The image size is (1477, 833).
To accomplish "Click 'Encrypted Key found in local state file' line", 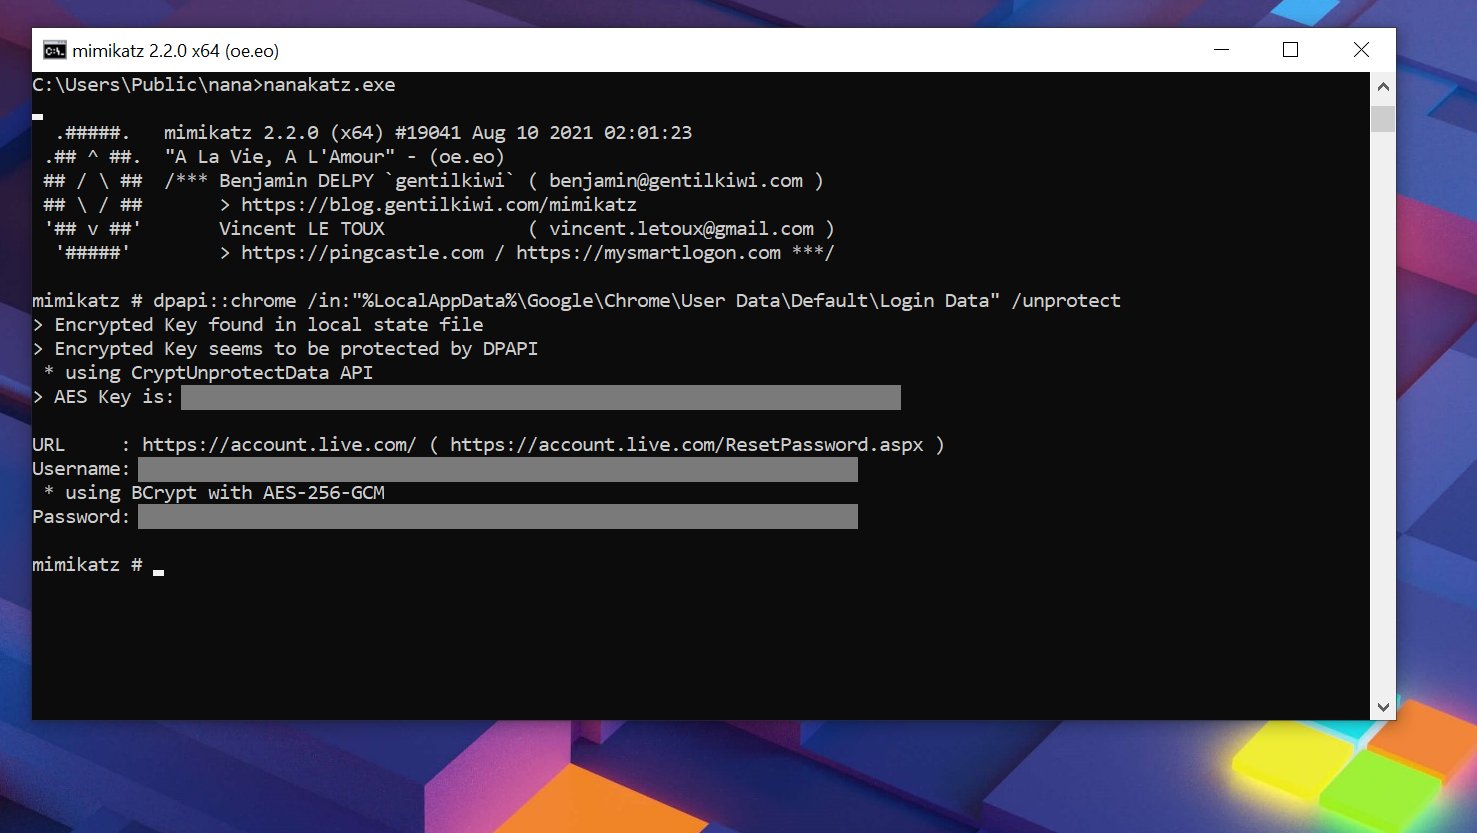I will (258, 325).
